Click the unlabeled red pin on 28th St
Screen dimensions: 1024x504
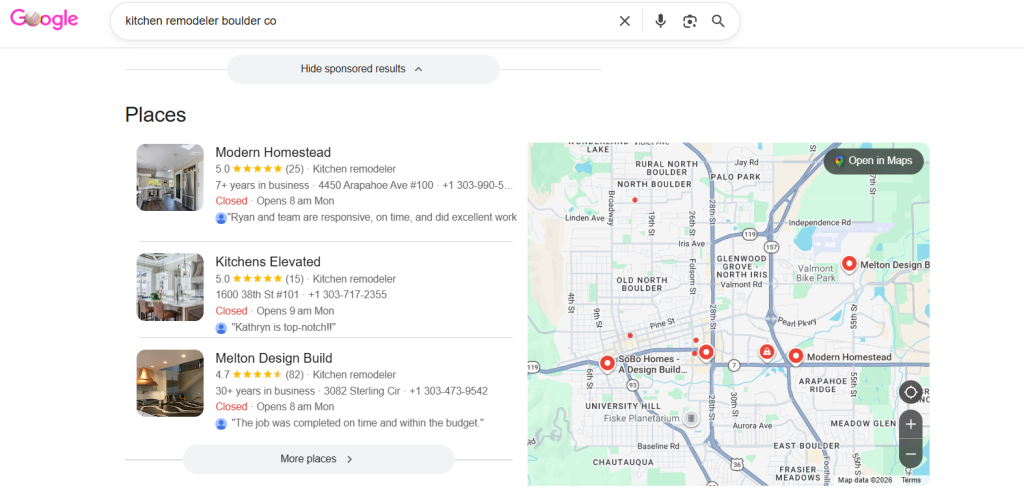pos(706,352)
